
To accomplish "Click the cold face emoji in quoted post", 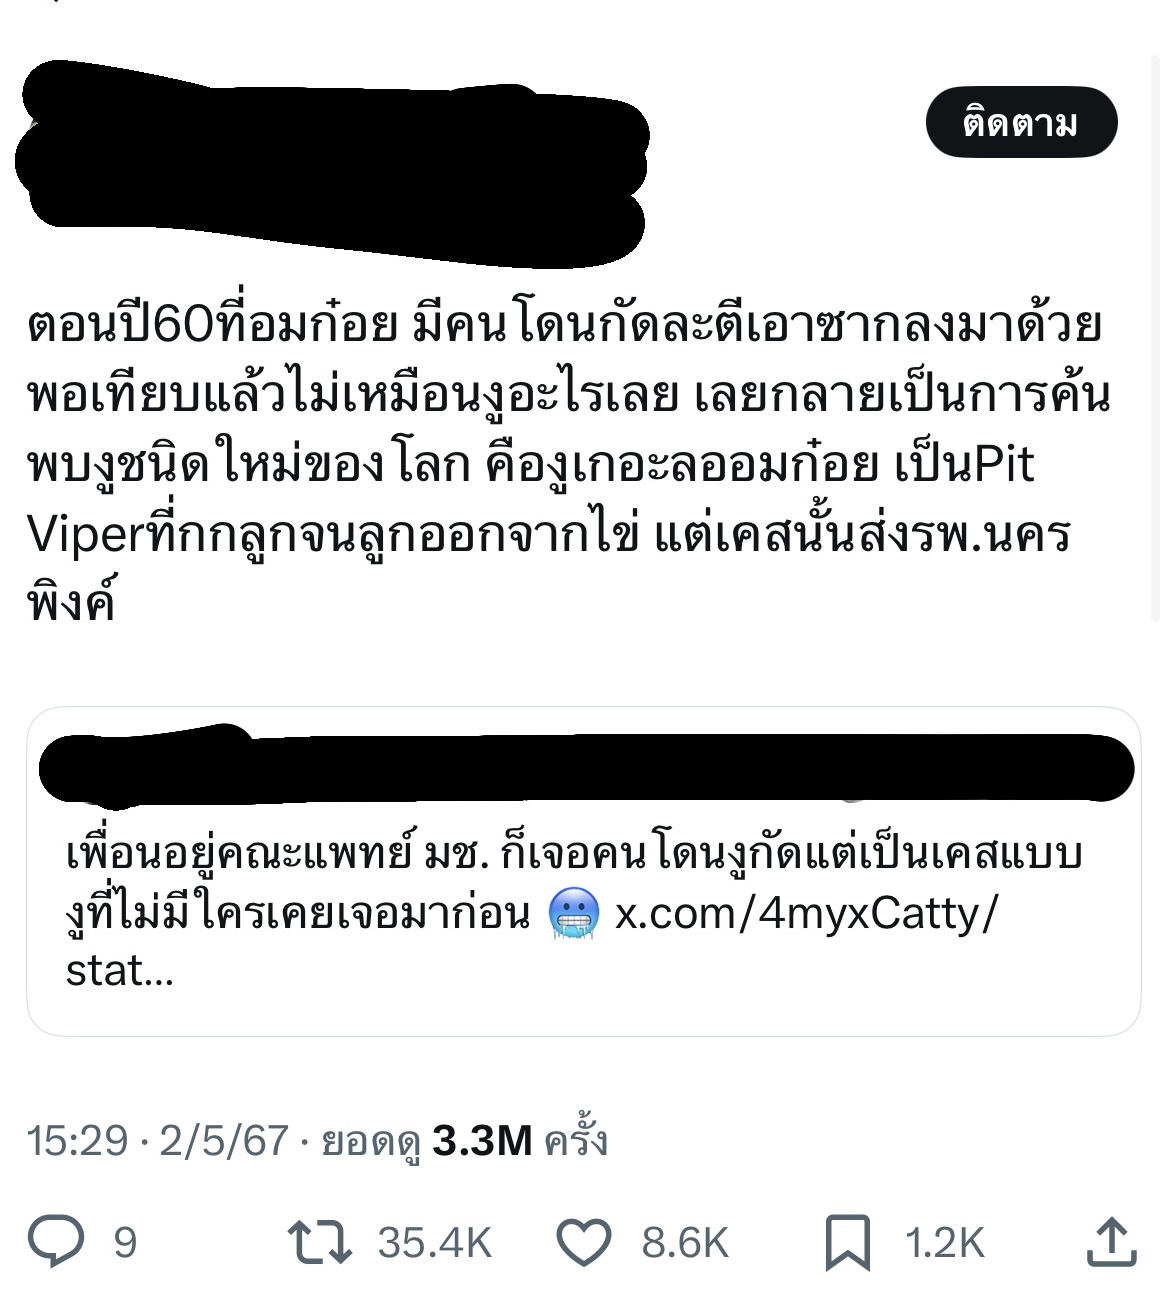I will 574,914.
